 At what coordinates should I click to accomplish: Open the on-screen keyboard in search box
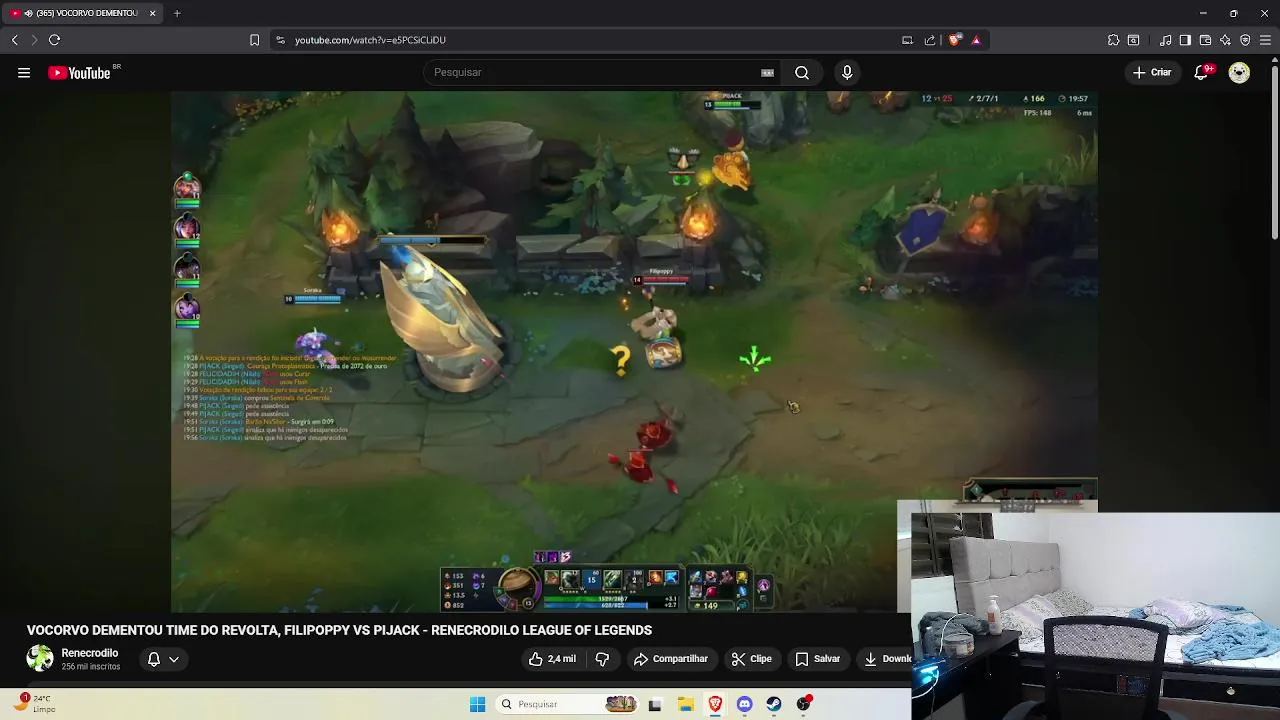point(767,72)
